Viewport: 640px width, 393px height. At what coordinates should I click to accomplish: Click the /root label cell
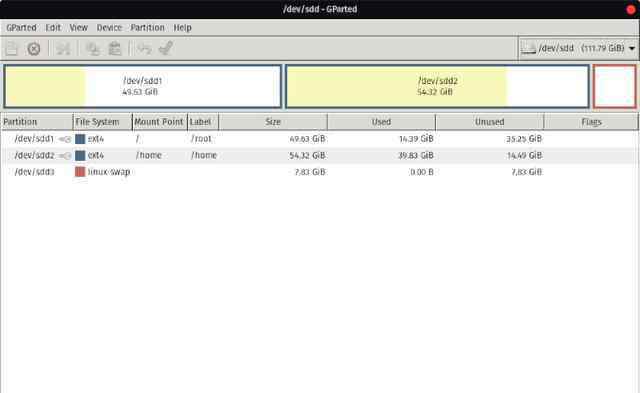[x=201, y=139]
